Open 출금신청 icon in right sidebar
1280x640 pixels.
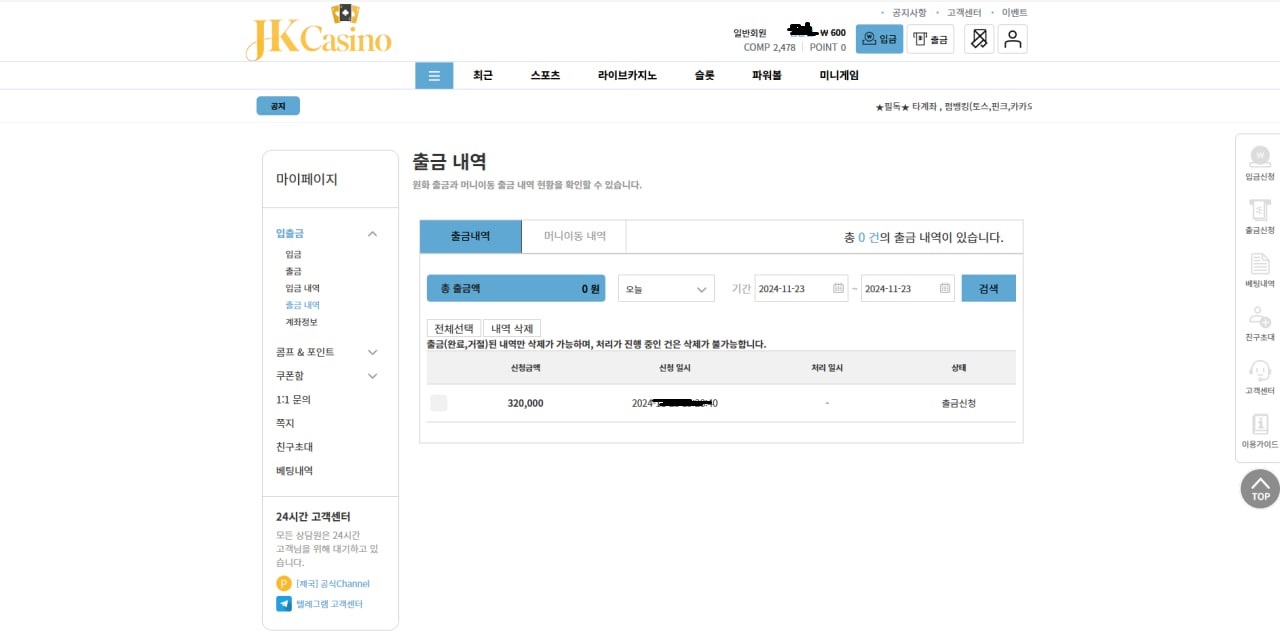coord(1259,211)
